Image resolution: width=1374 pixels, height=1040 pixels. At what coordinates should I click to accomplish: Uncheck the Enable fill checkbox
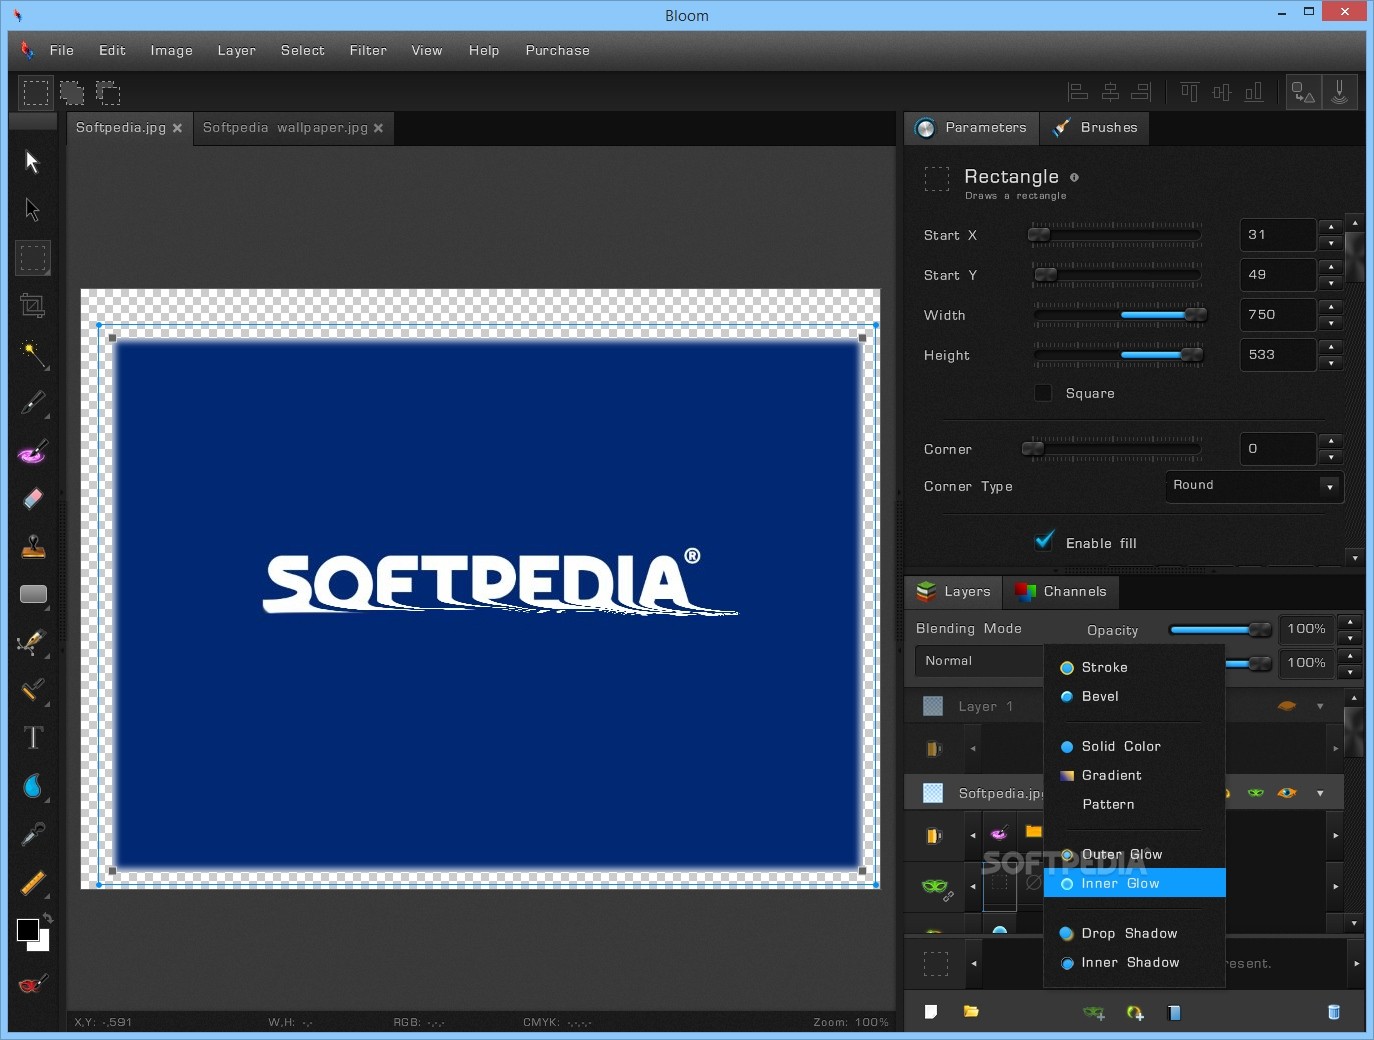1044,542
